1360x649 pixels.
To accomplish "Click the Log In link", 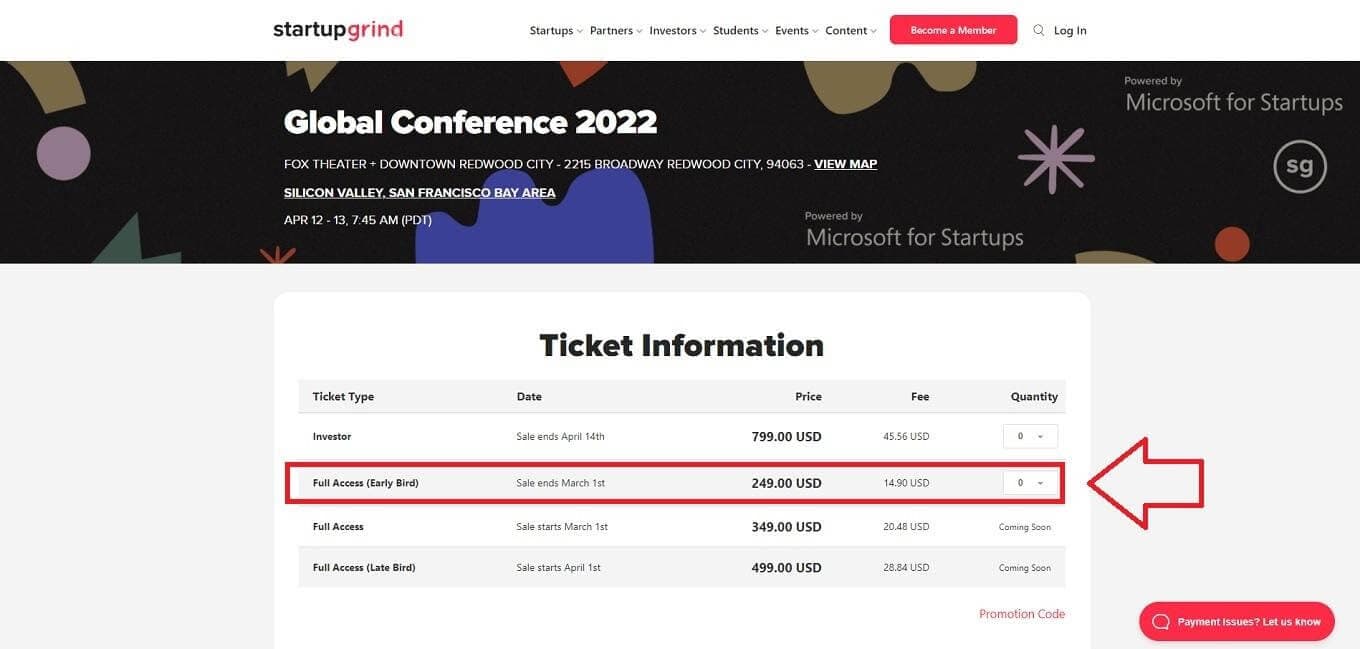I will tap(1070, 30).
